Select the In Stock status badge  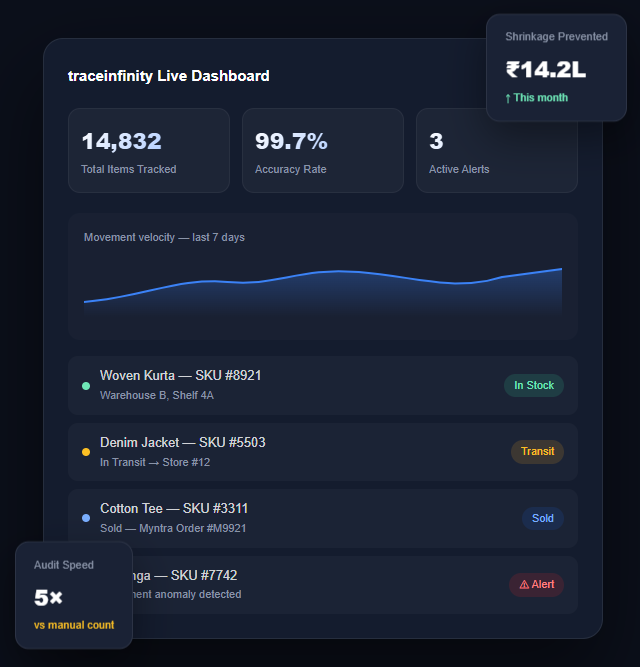[x=534, y=385]
